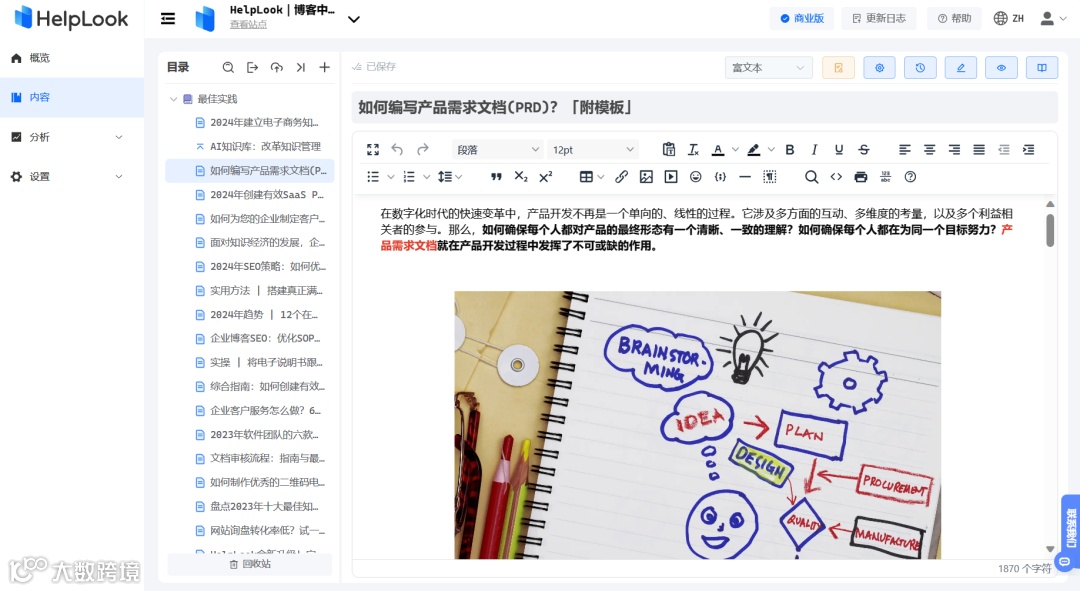Undo the last edit
The width and height of the screenshot is (1080, 591).
tap(396, 149)
